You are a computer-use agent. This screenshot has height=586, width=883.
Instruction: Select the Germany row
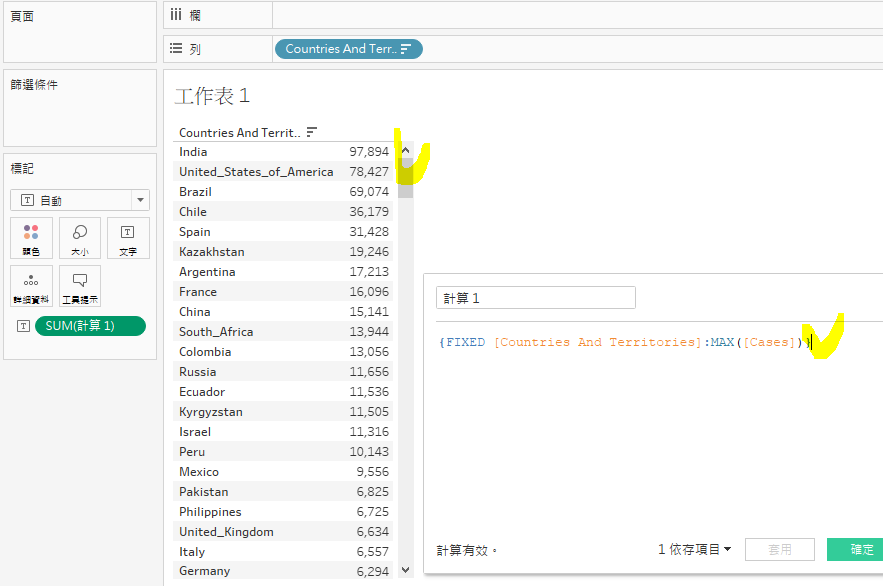pyautogui.click(x=283, y=571)
